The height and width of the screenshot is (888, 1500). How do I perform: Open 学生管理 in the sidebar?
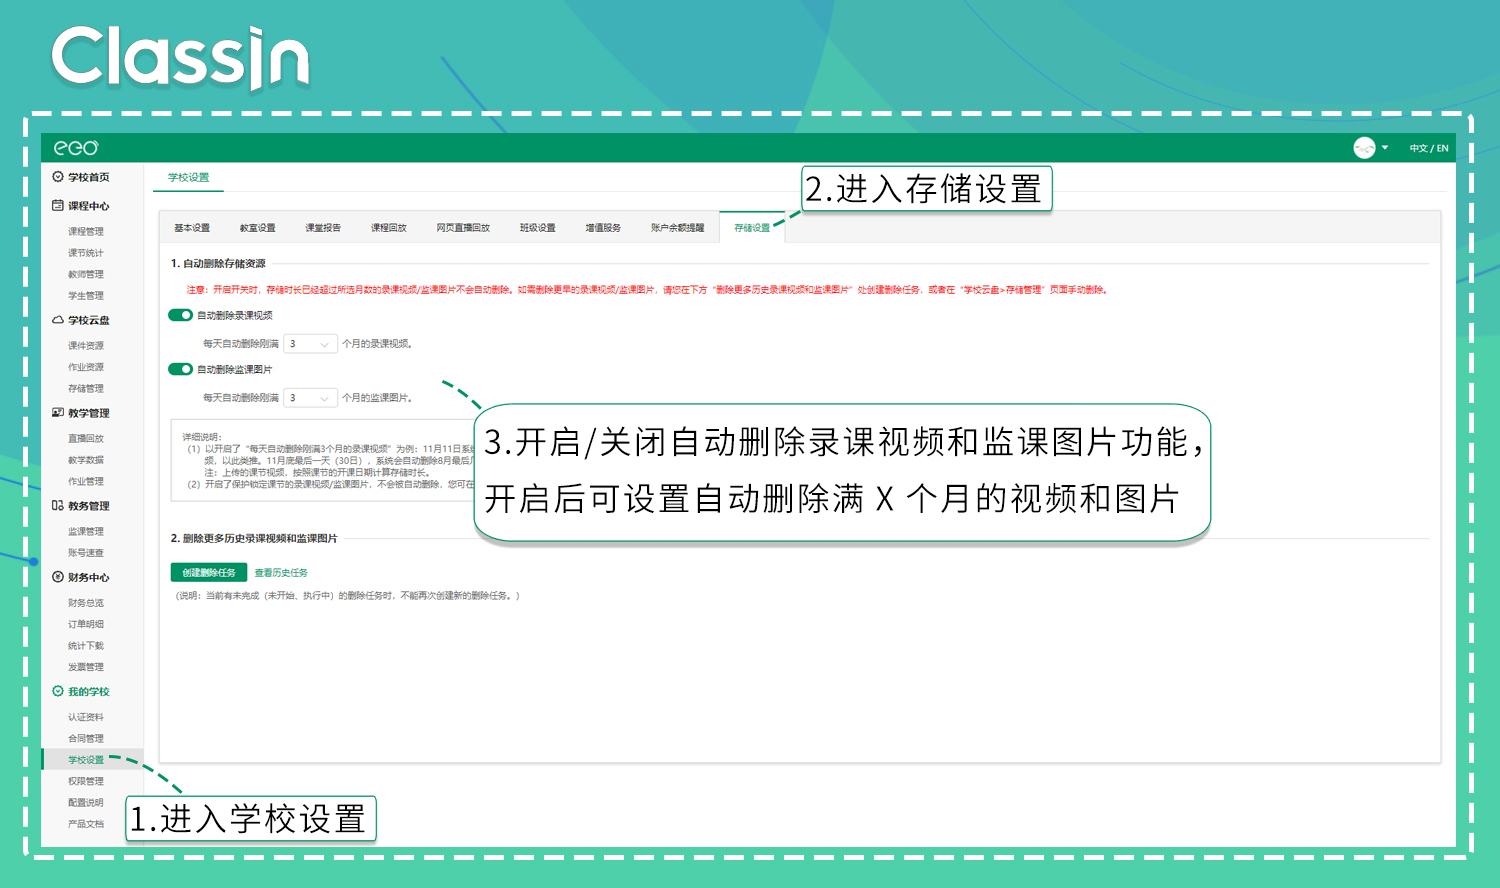(86, 296)
